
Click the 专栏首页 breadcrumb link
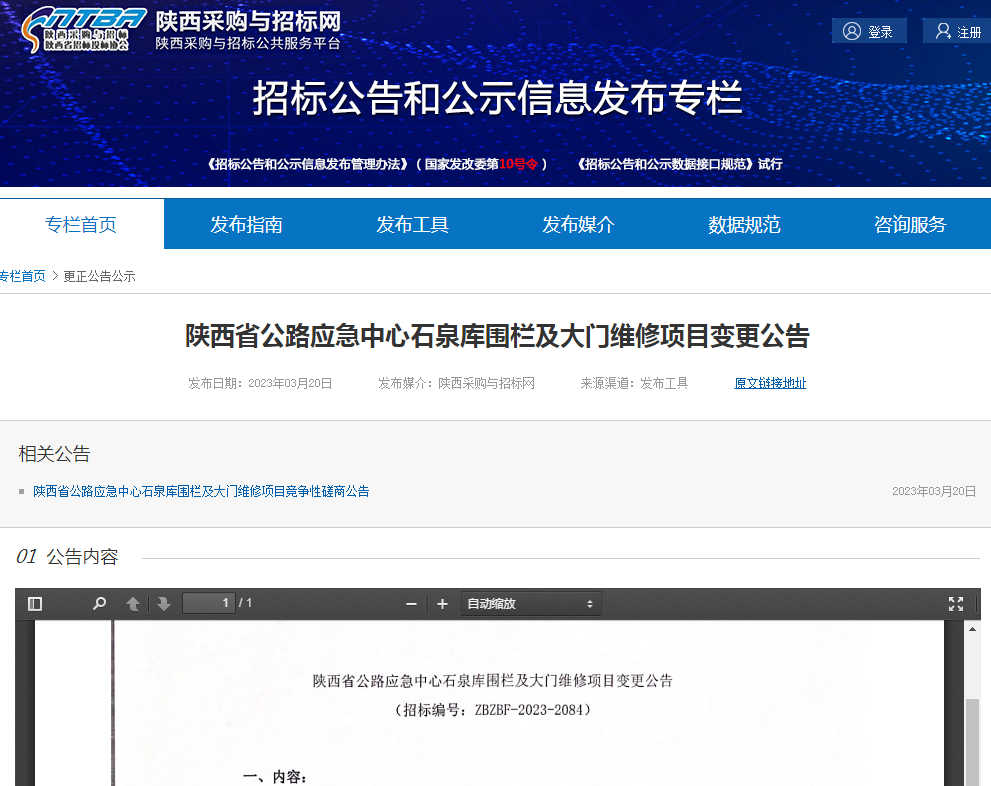click(x=22, y=276)
